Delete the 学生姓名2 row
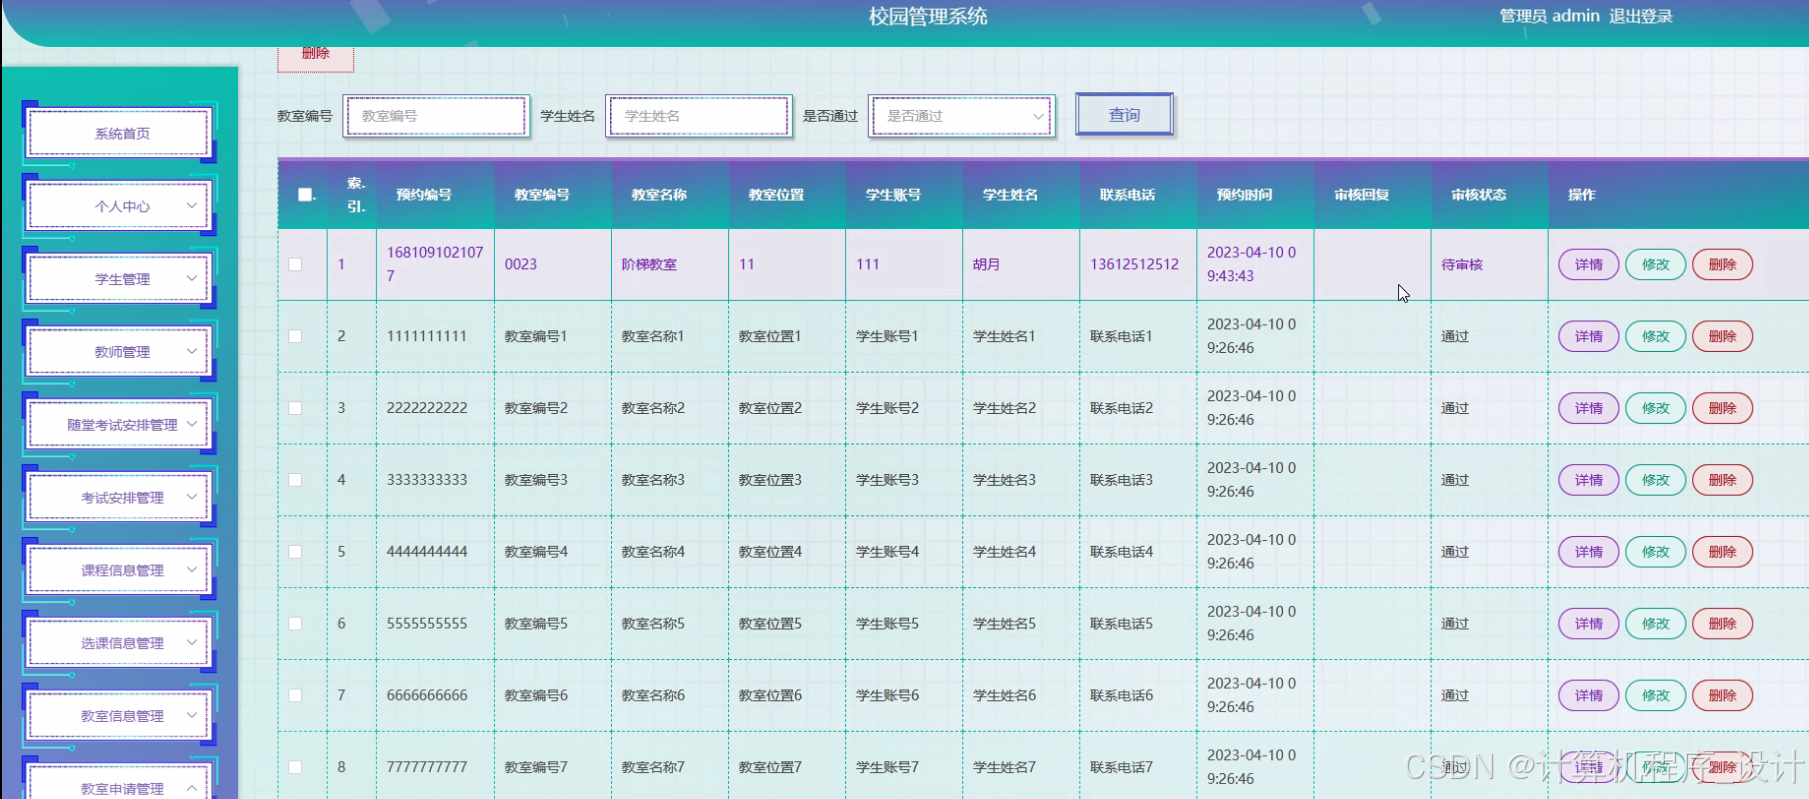Image resolution: width=1809 pixels, height=799 pixels. click(1722, 408)
